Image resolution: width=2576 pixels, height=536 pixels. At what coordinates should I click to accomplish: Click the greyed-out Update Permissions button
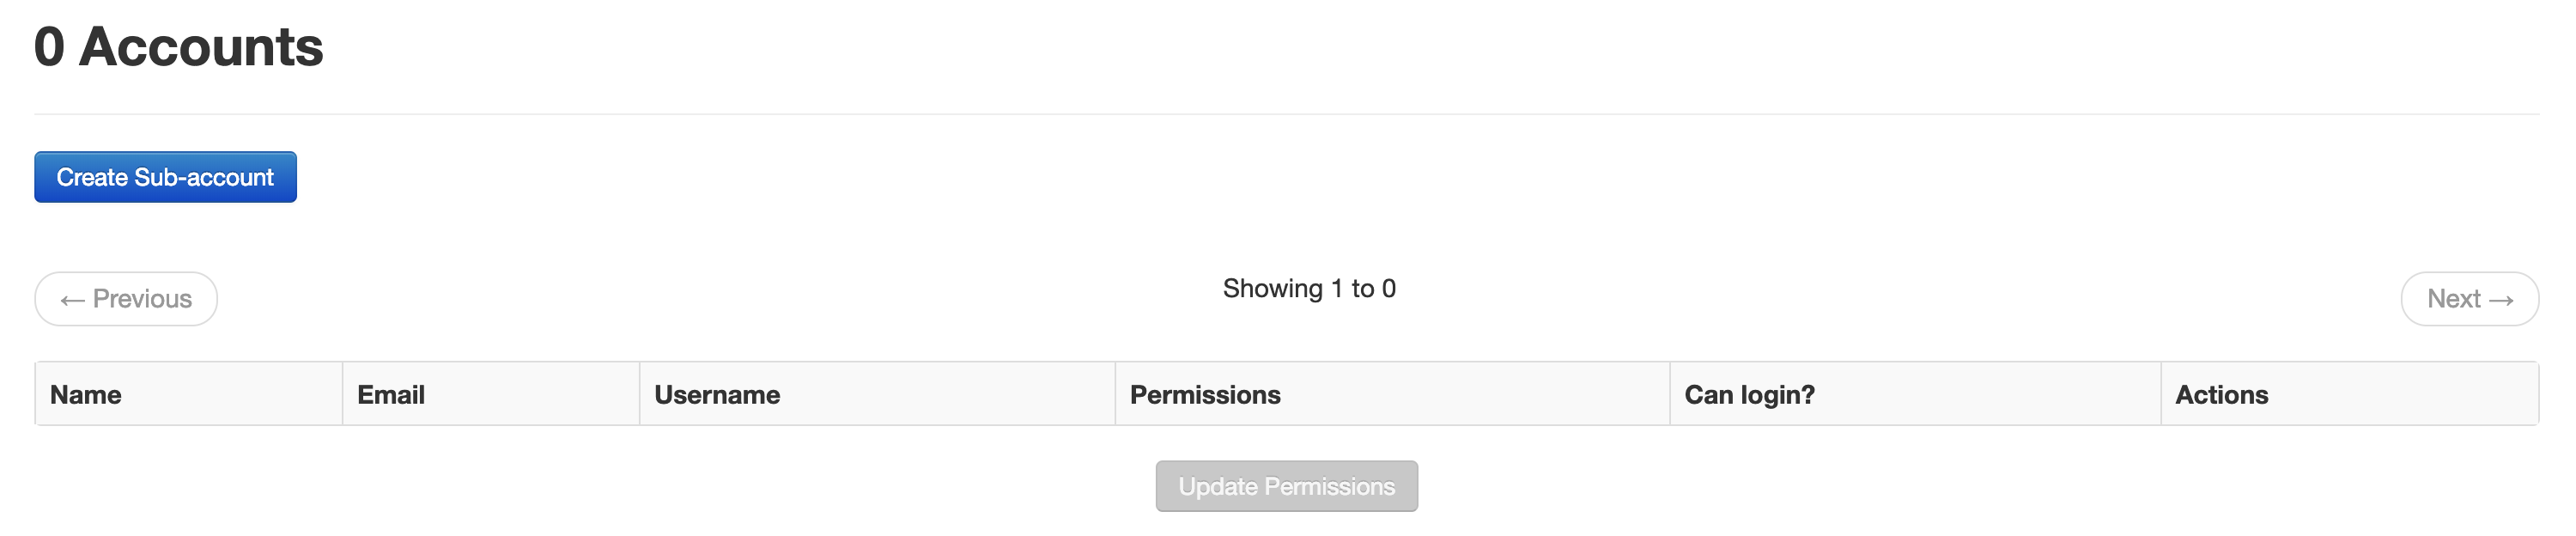1286,486
